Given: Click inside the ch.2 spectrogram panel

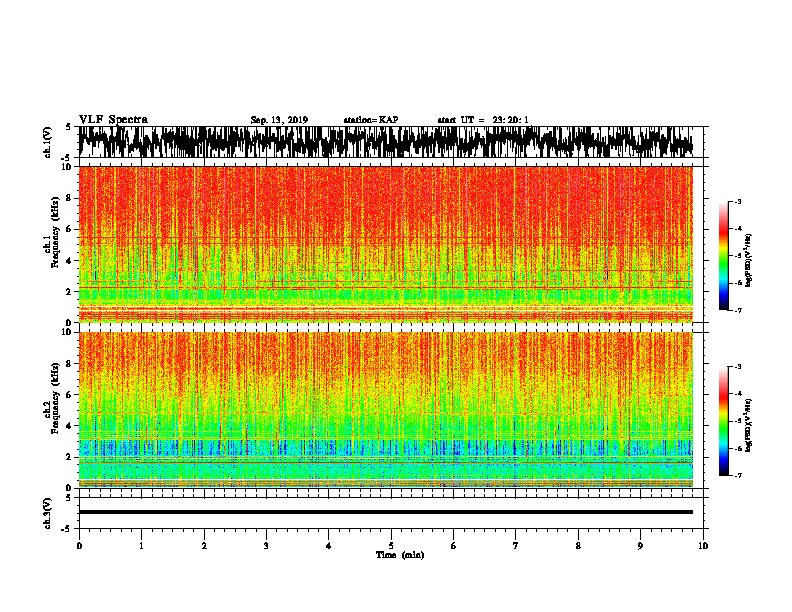Looking at the screenshot, I should pyautogui.click(x=391, y=410).
